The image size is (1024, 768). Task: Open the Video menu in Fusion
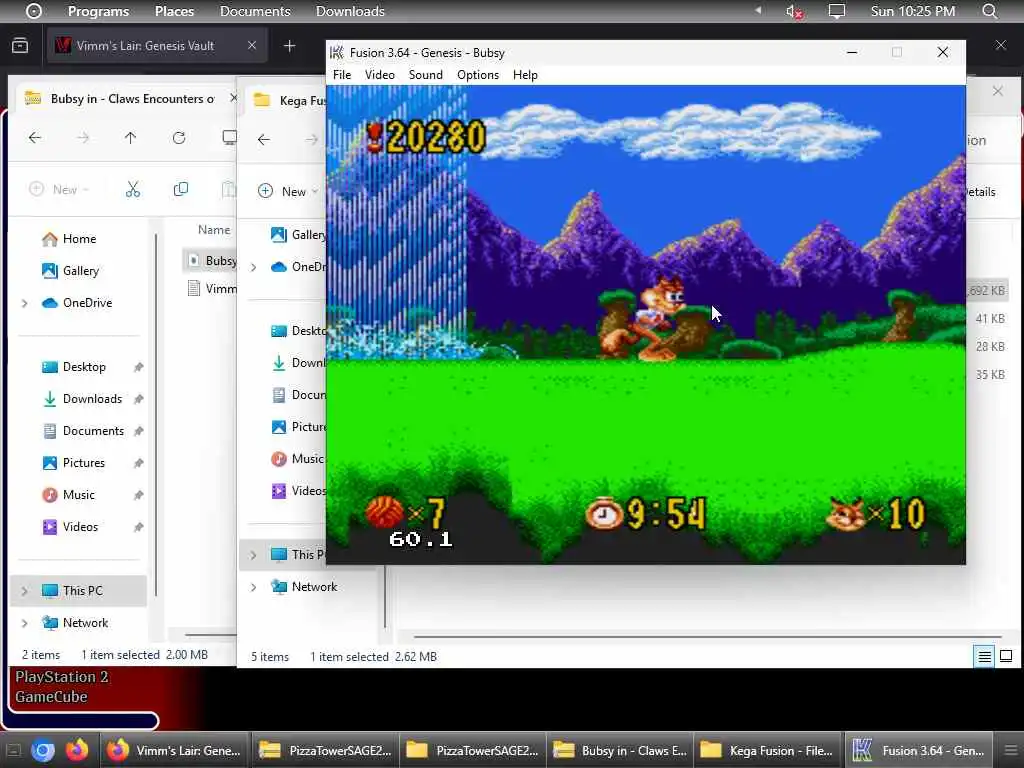[379, 75]
